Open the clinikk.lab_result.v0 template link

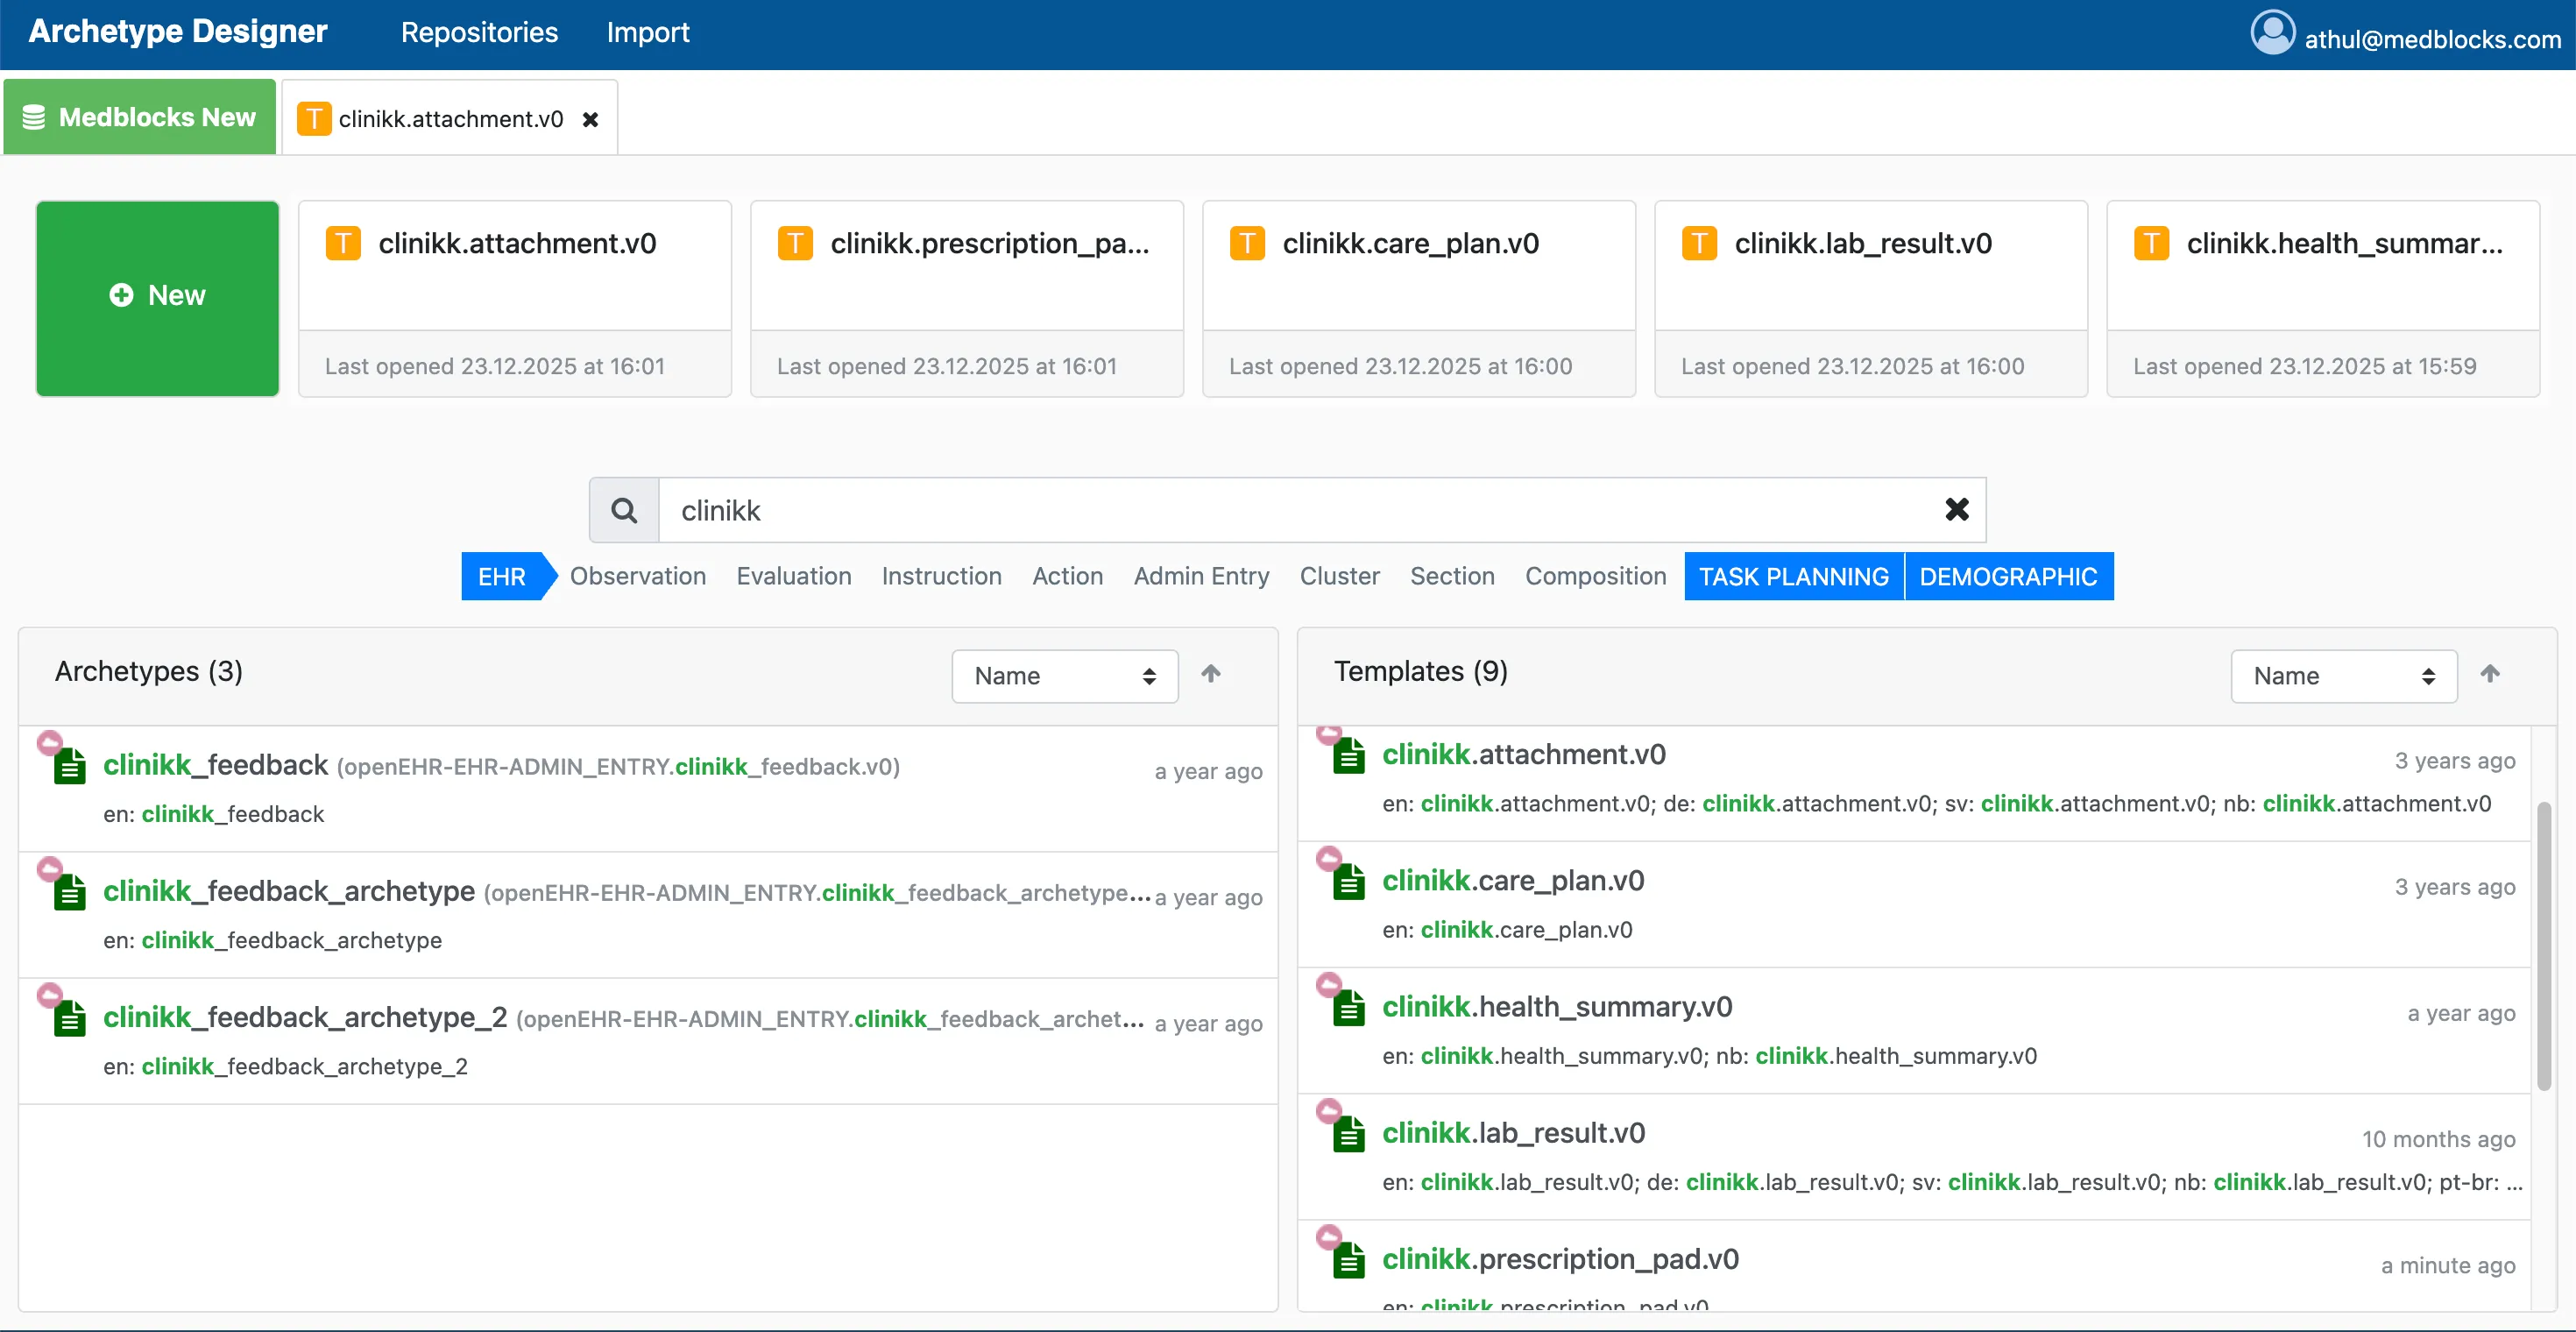point(1515,1131)
